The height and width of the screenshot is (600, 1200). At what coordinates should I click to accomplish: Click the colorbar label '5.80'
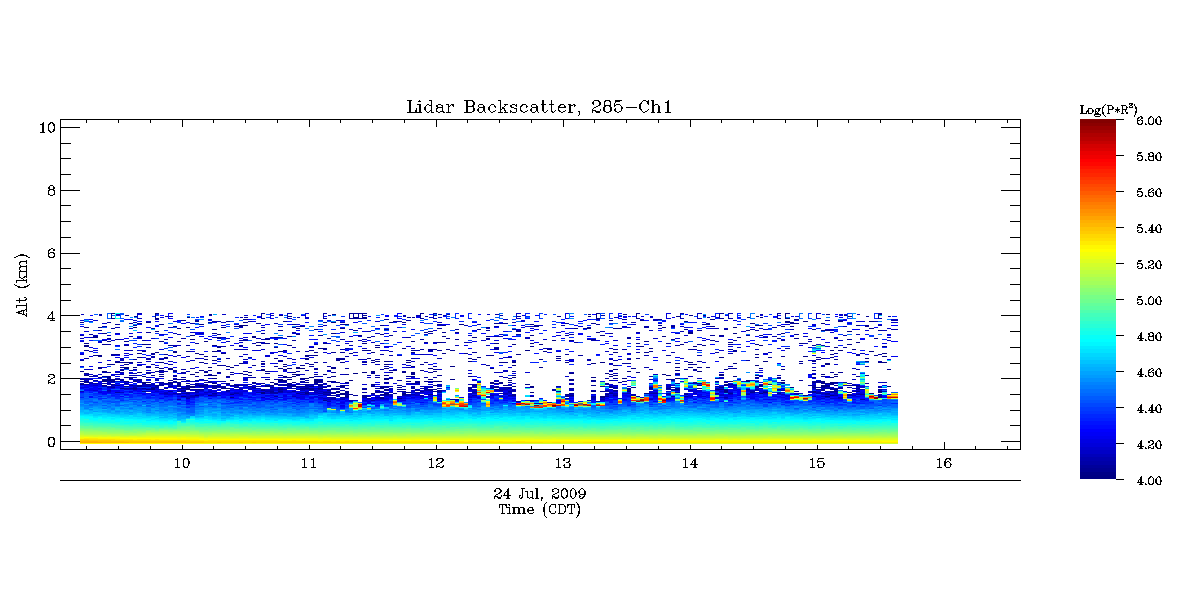coord(1149,157)
